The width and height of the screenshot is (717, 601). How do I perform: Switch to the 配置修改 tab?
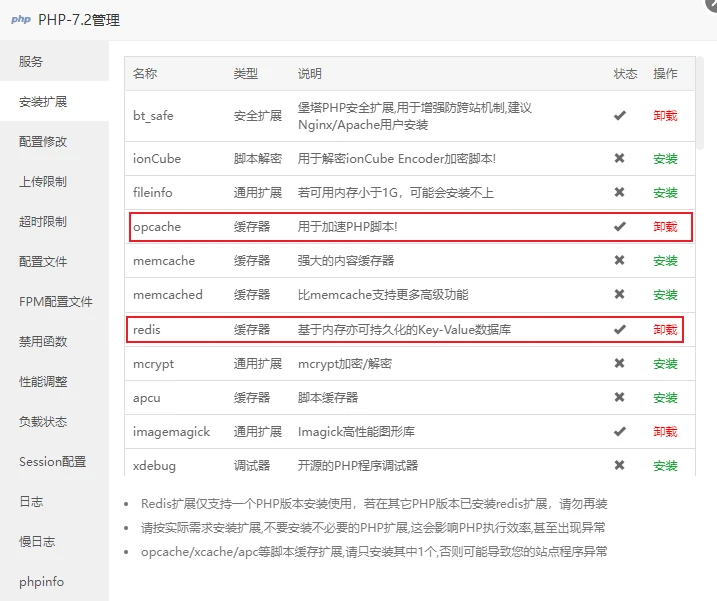click(x=43, y=141)
